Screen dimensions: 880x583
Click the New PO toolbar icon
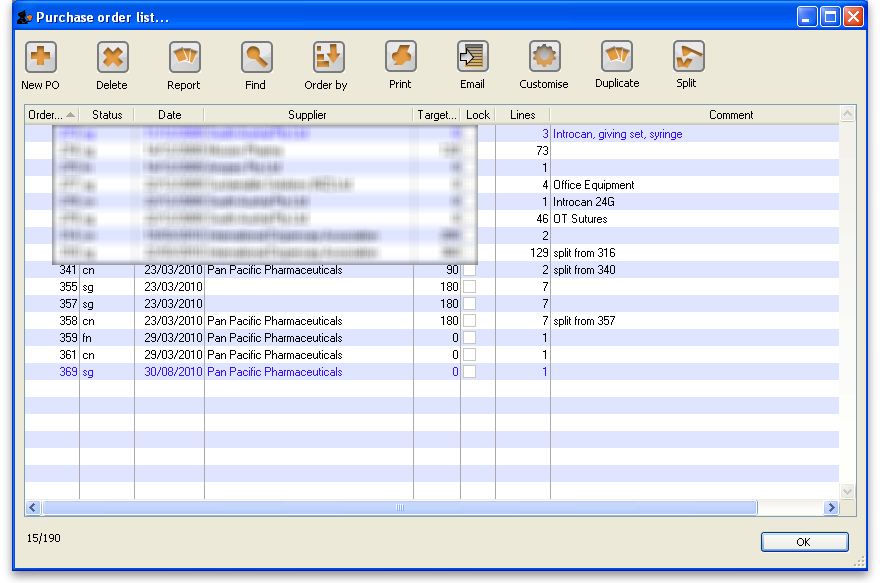[x=40, y=57]
